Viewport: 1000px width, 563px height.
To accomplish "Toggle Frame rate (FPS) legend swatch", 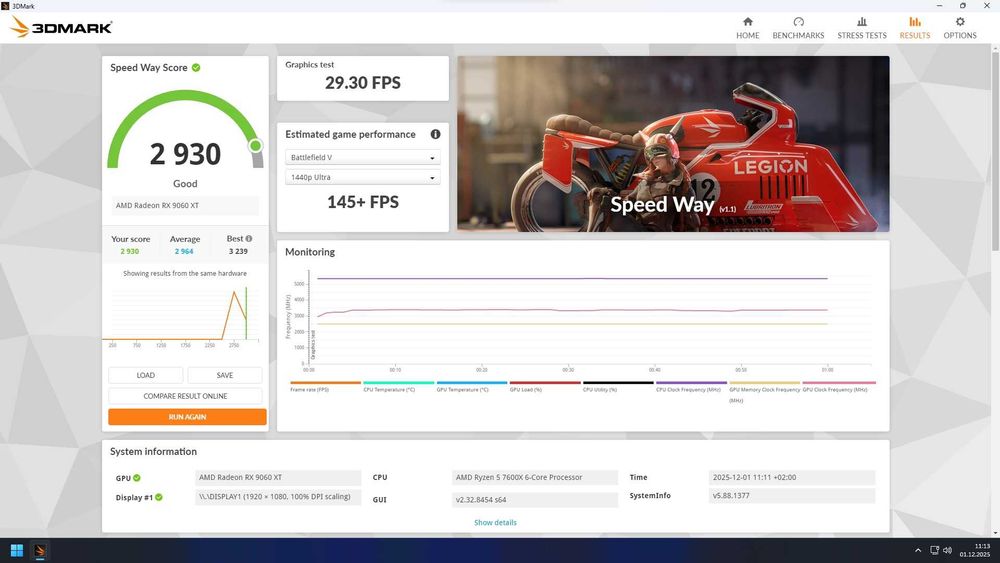I will coord(325,383).
